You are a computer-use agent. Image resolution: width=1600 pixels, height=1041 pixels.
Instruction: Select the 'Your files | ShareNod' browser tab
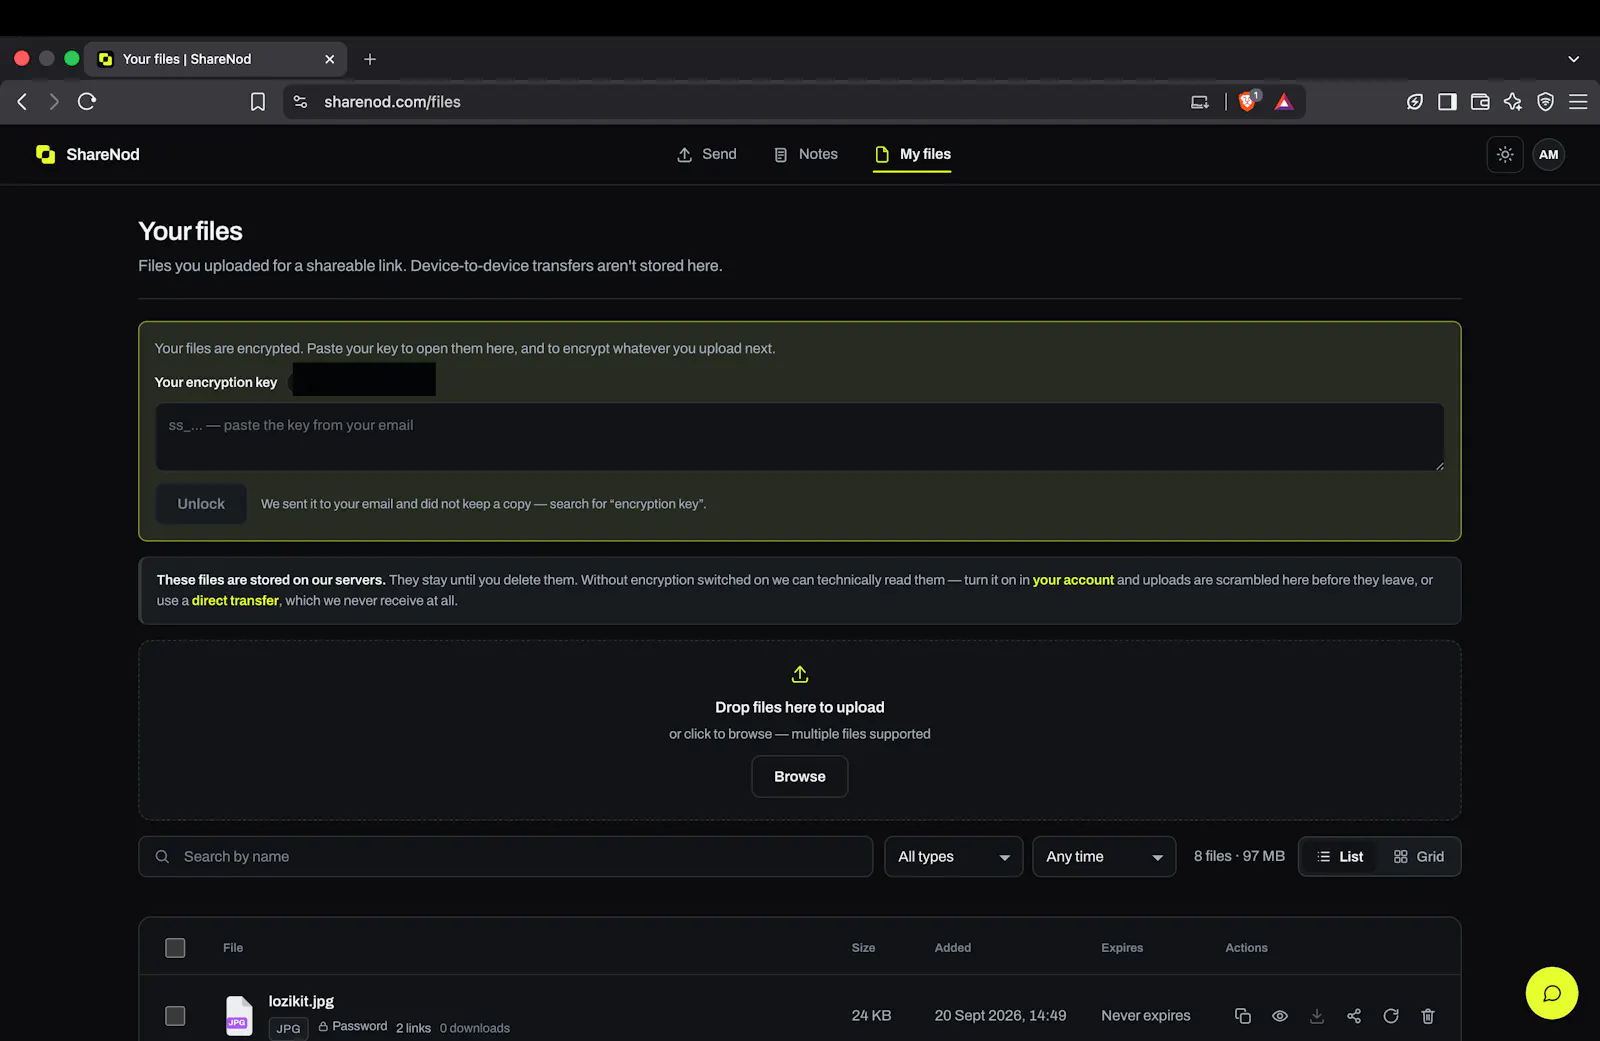pos(216,59)
